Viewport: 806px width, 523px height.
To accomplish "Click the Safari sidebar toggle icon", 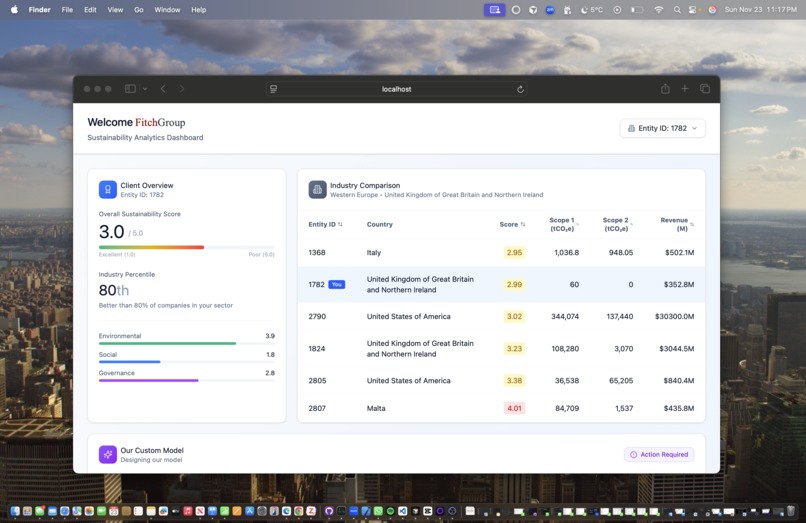I will click(x=130, y=89).
